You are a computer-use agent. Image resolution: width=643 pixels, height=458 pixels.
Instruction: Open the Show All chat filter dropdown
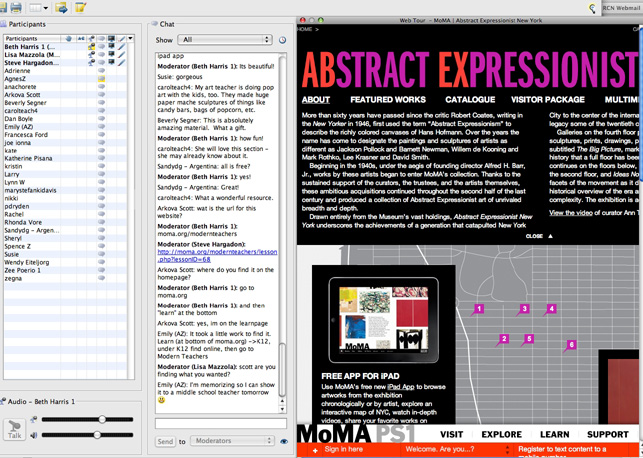[x=225, y=40]
